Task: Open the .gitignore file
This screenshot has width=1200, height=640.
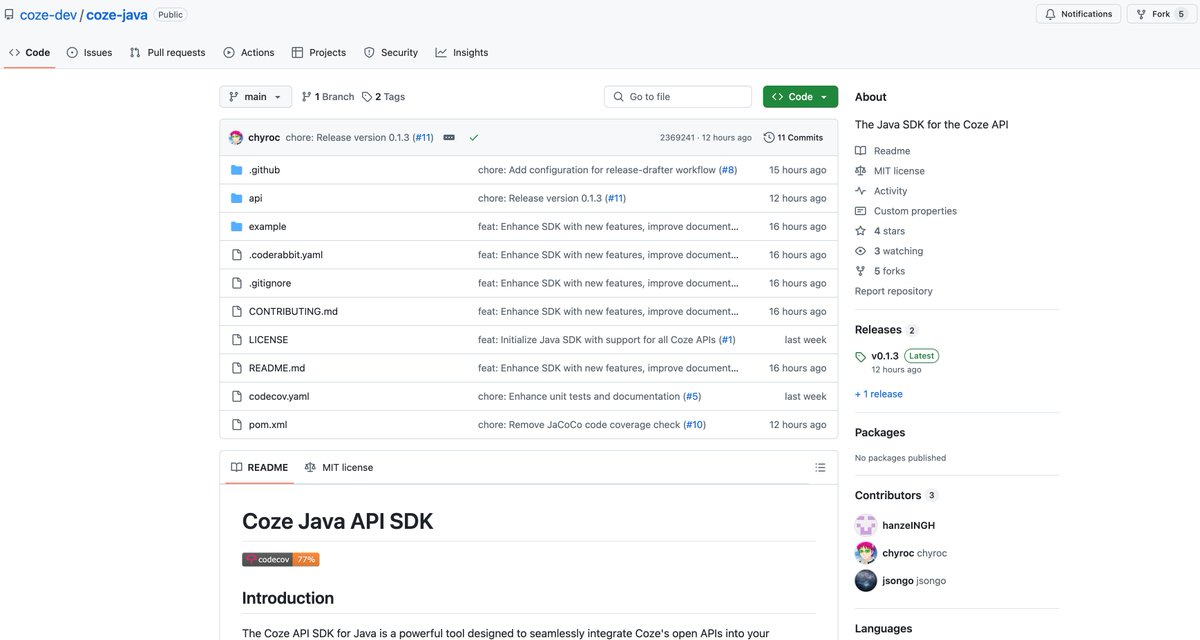Action: tap(270, 283)
